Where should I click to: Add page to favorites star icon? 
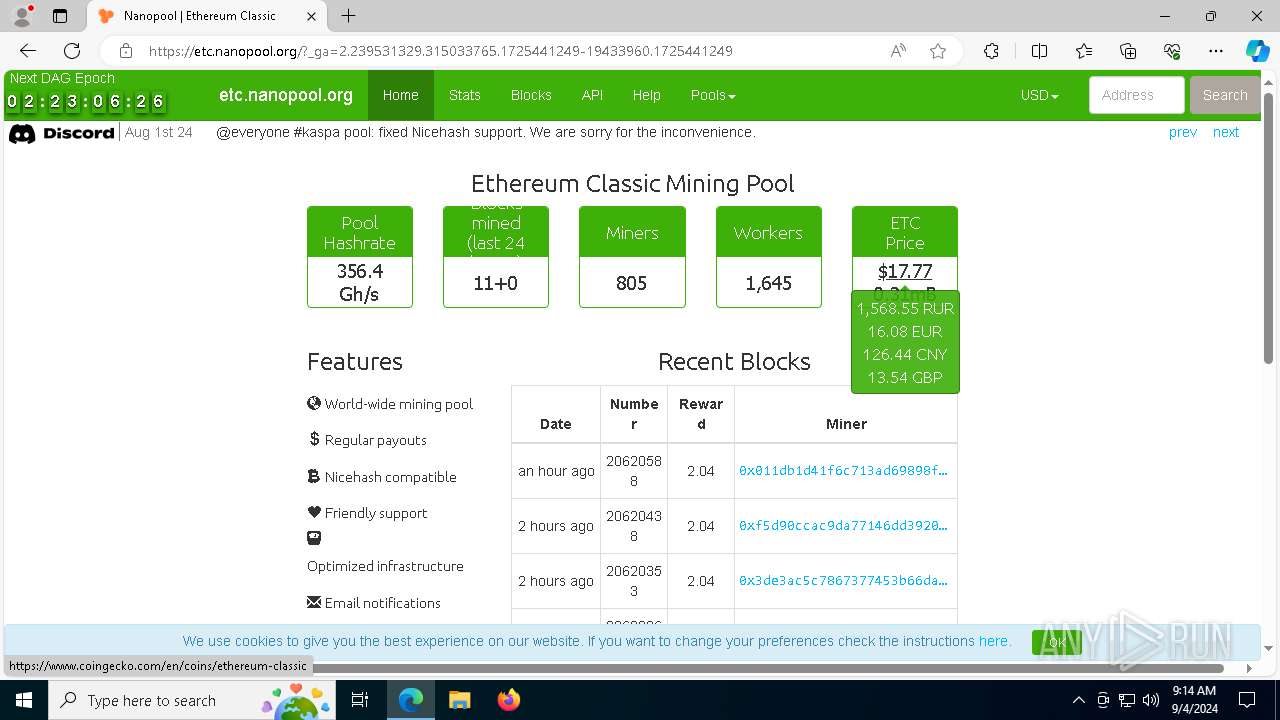tap(938, 51)
